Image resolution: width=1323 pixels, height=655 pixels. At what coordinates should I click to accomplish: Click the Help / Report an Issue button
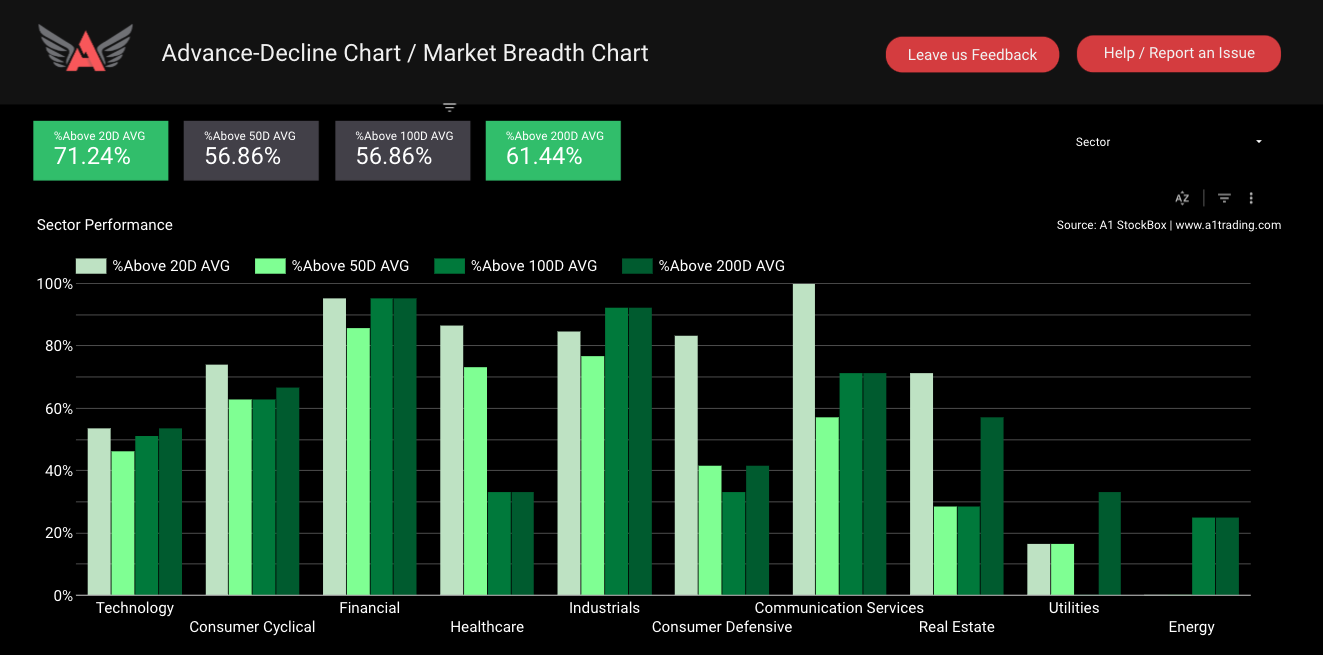point(1178,53)
